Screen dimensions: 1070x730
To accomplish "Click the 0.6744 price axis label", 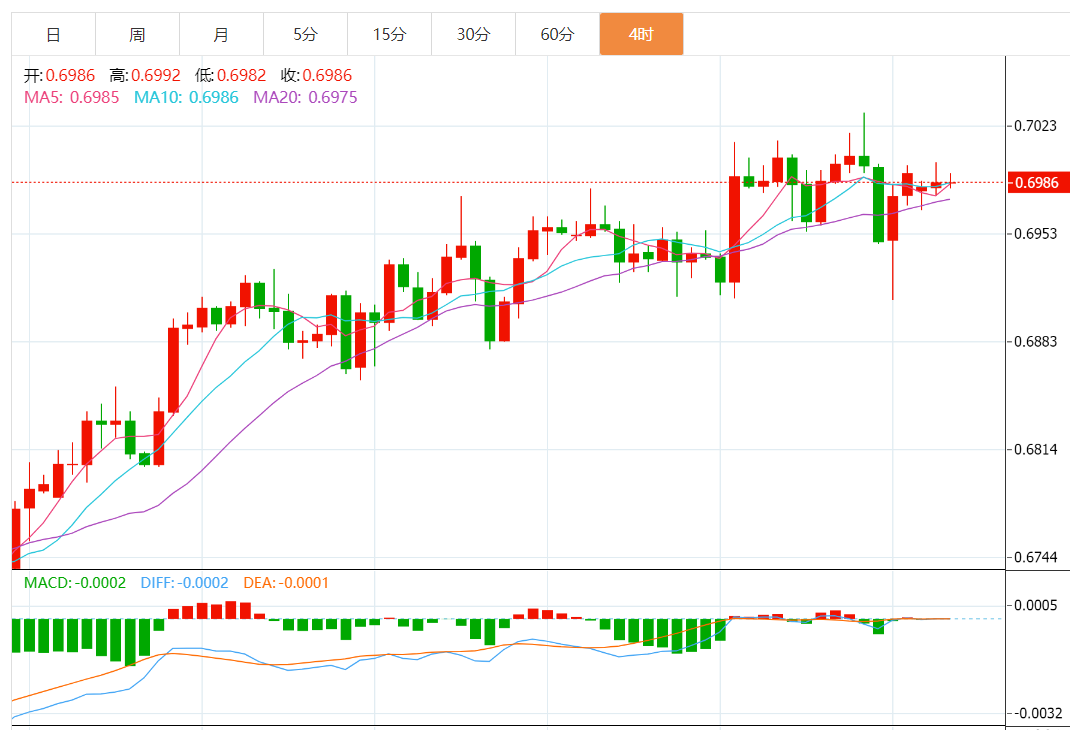I will [x=1035, y=557].
